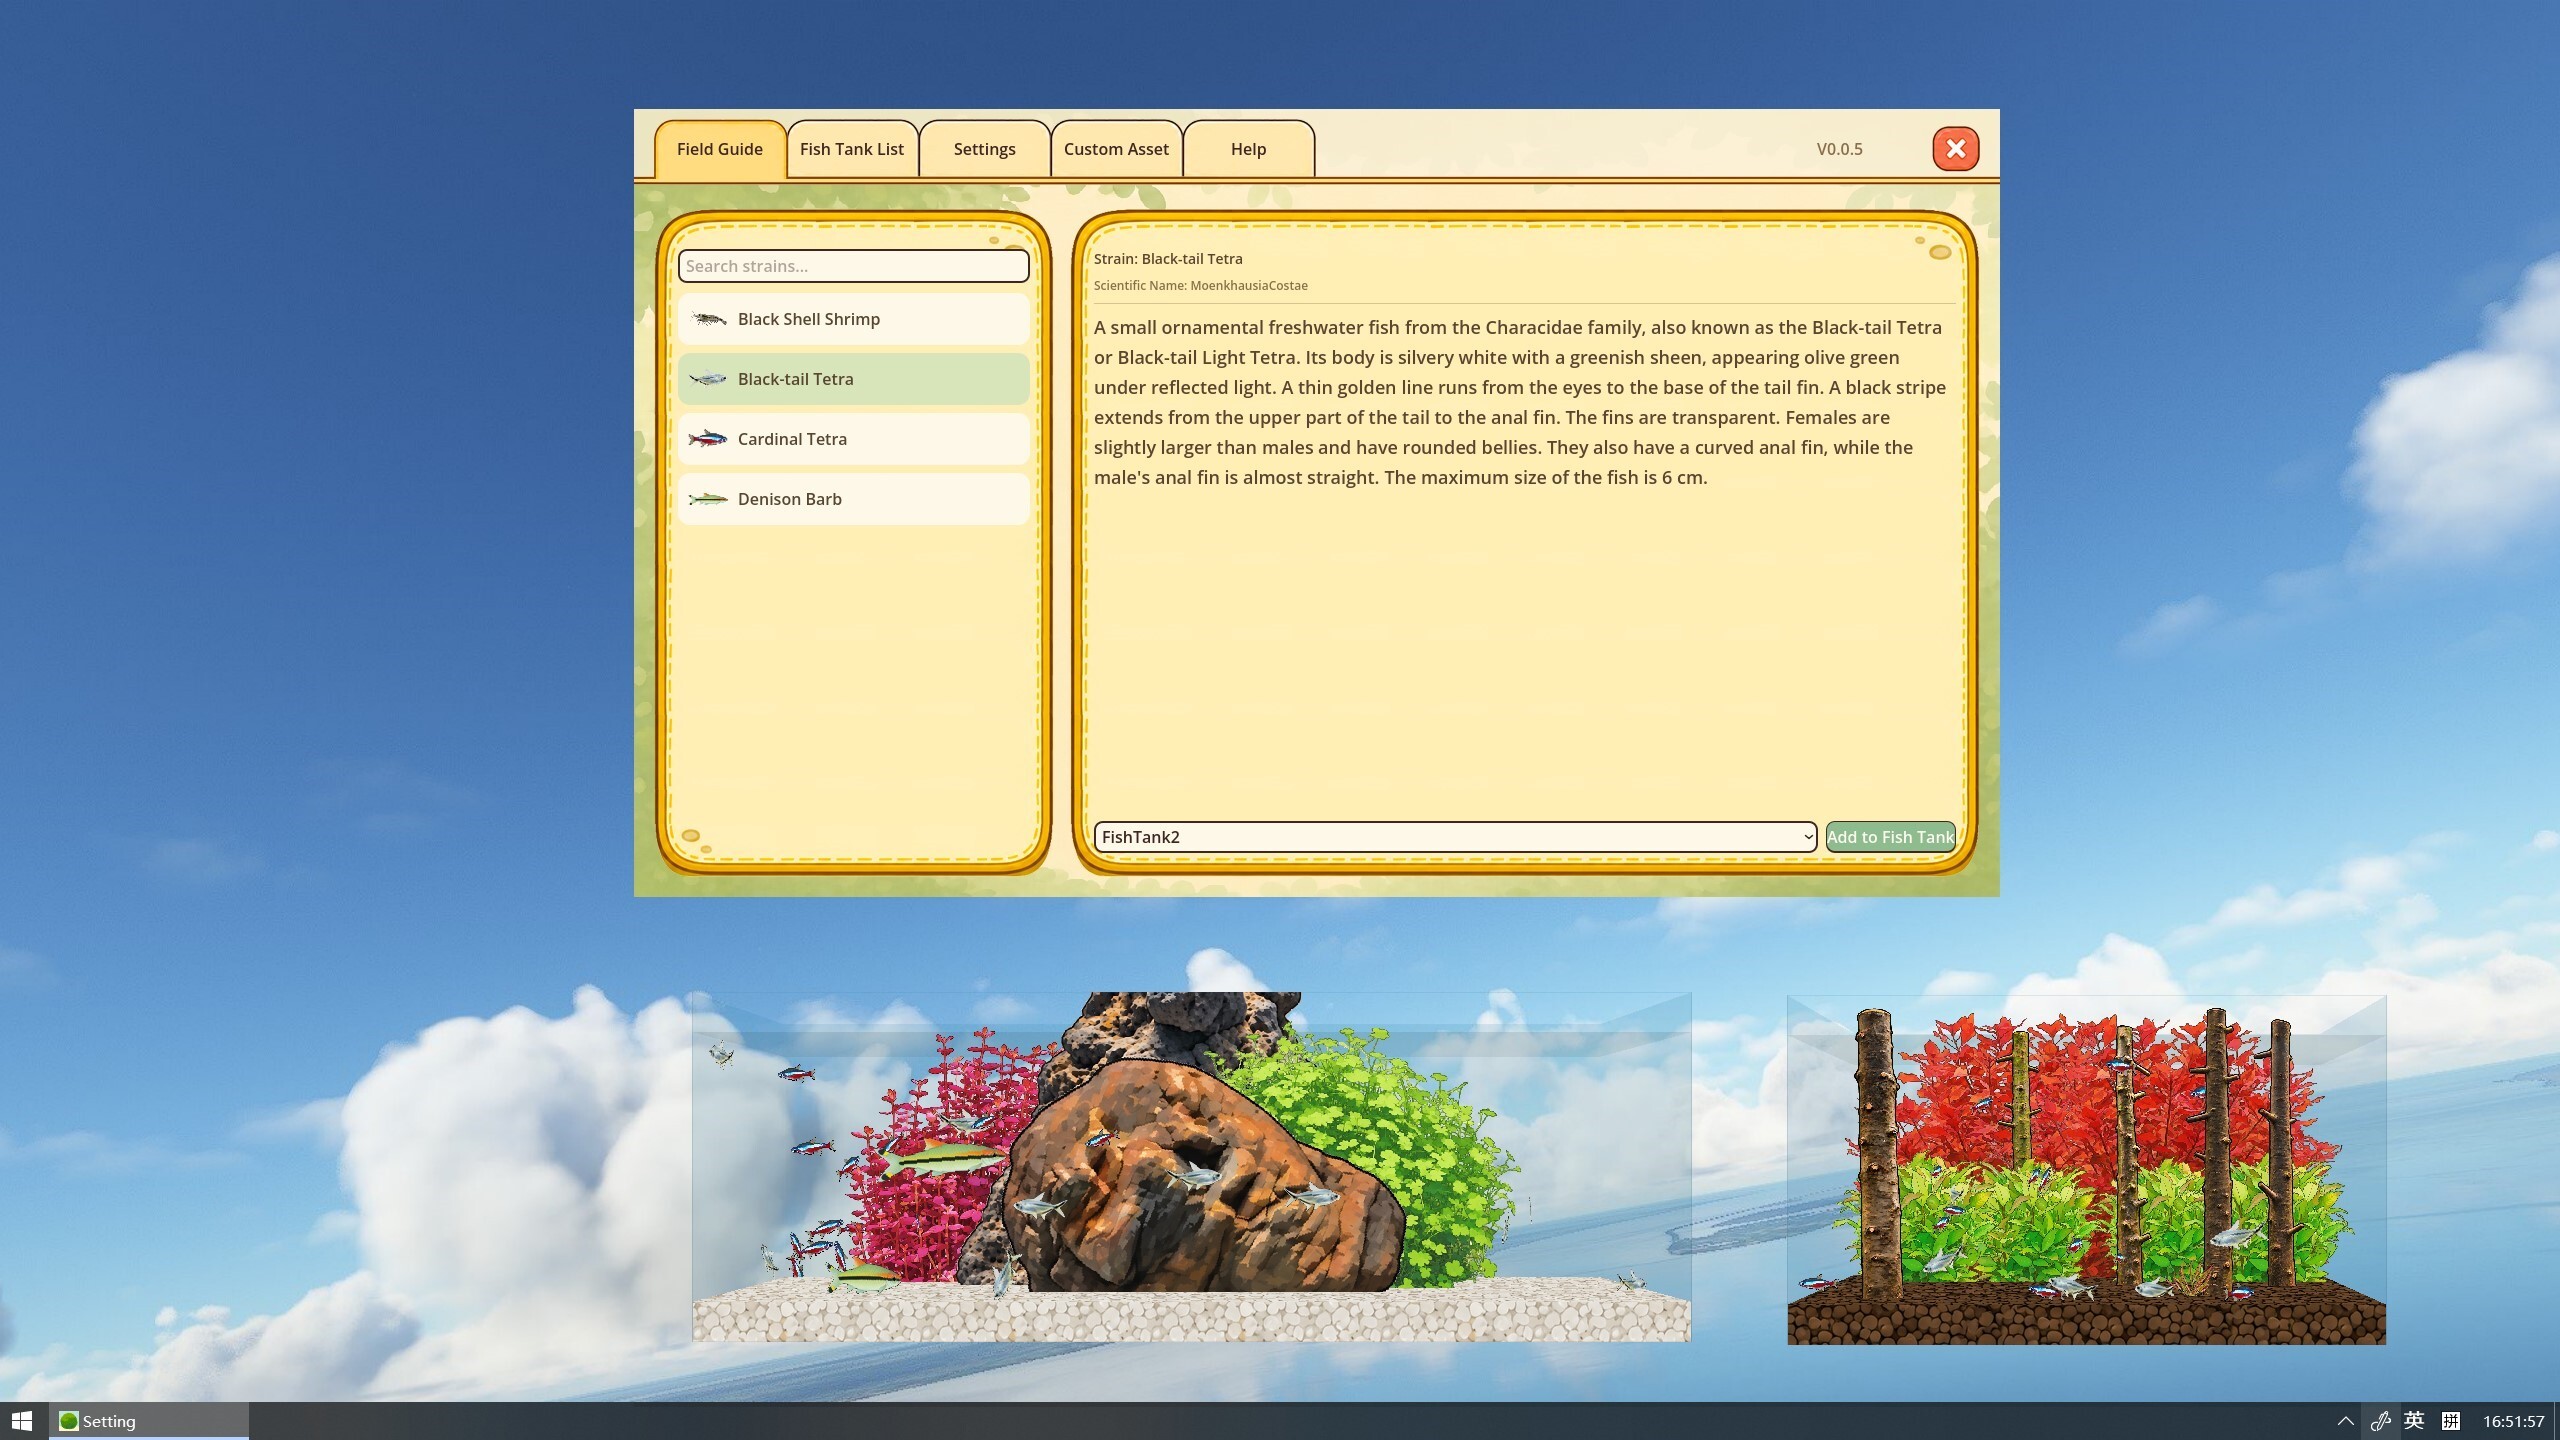Click the Setting app on the taskbar

click(x=148, y=1421)
